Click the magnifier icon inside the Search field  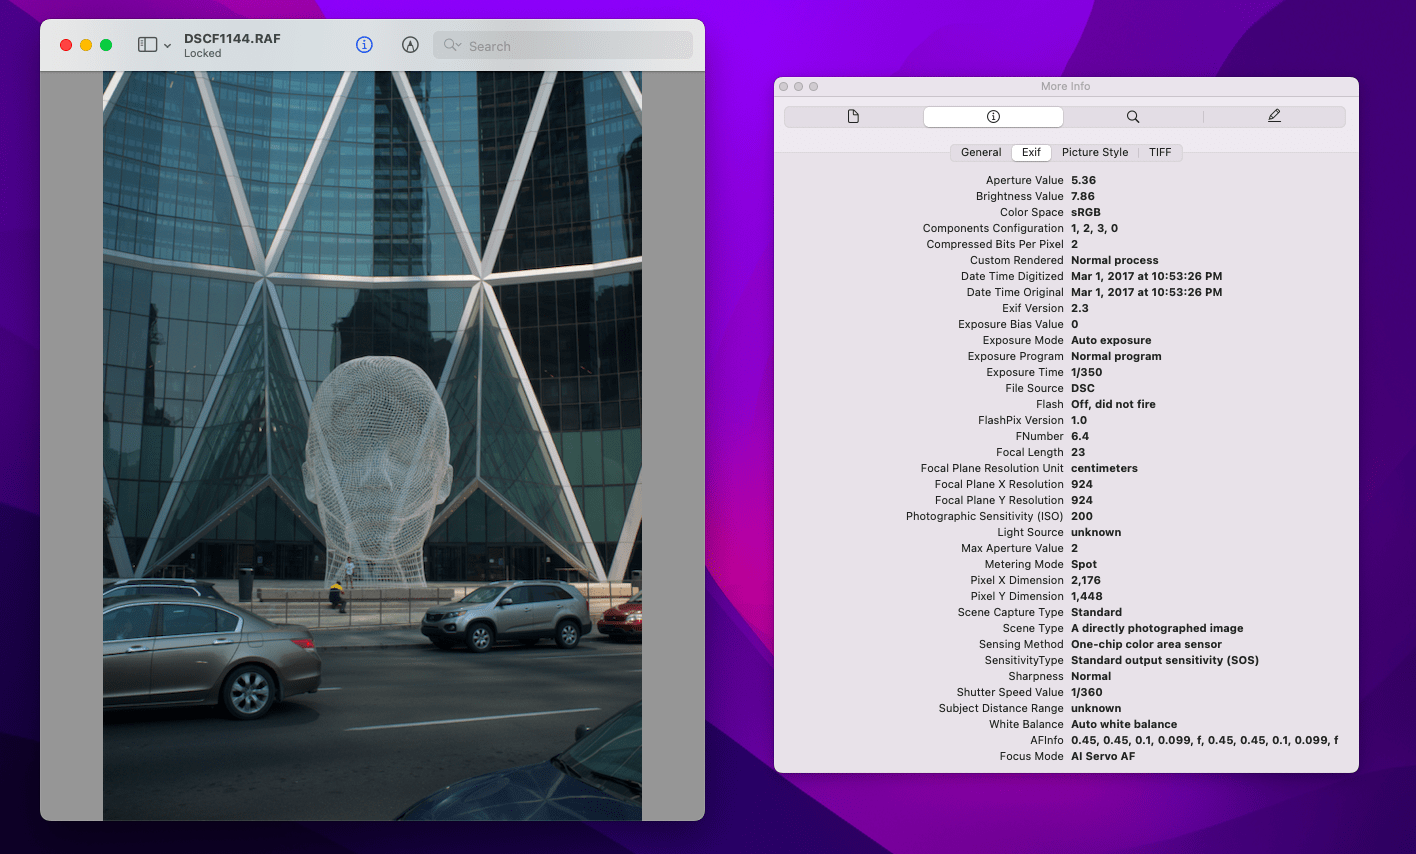[x=448, y=45]
